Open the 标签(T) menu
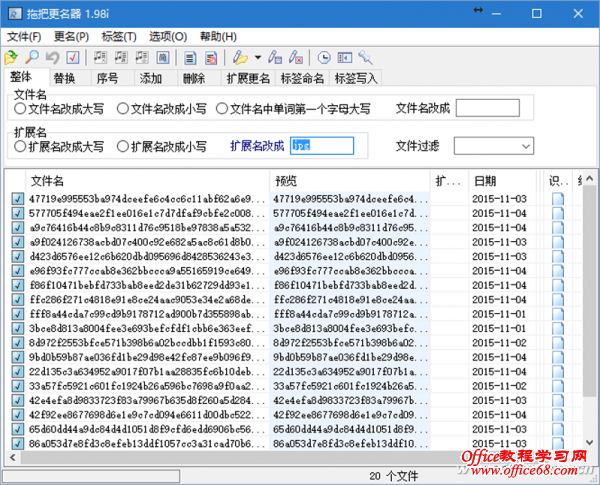The width and height of the screenshot is (600, 485). [119, 37]
